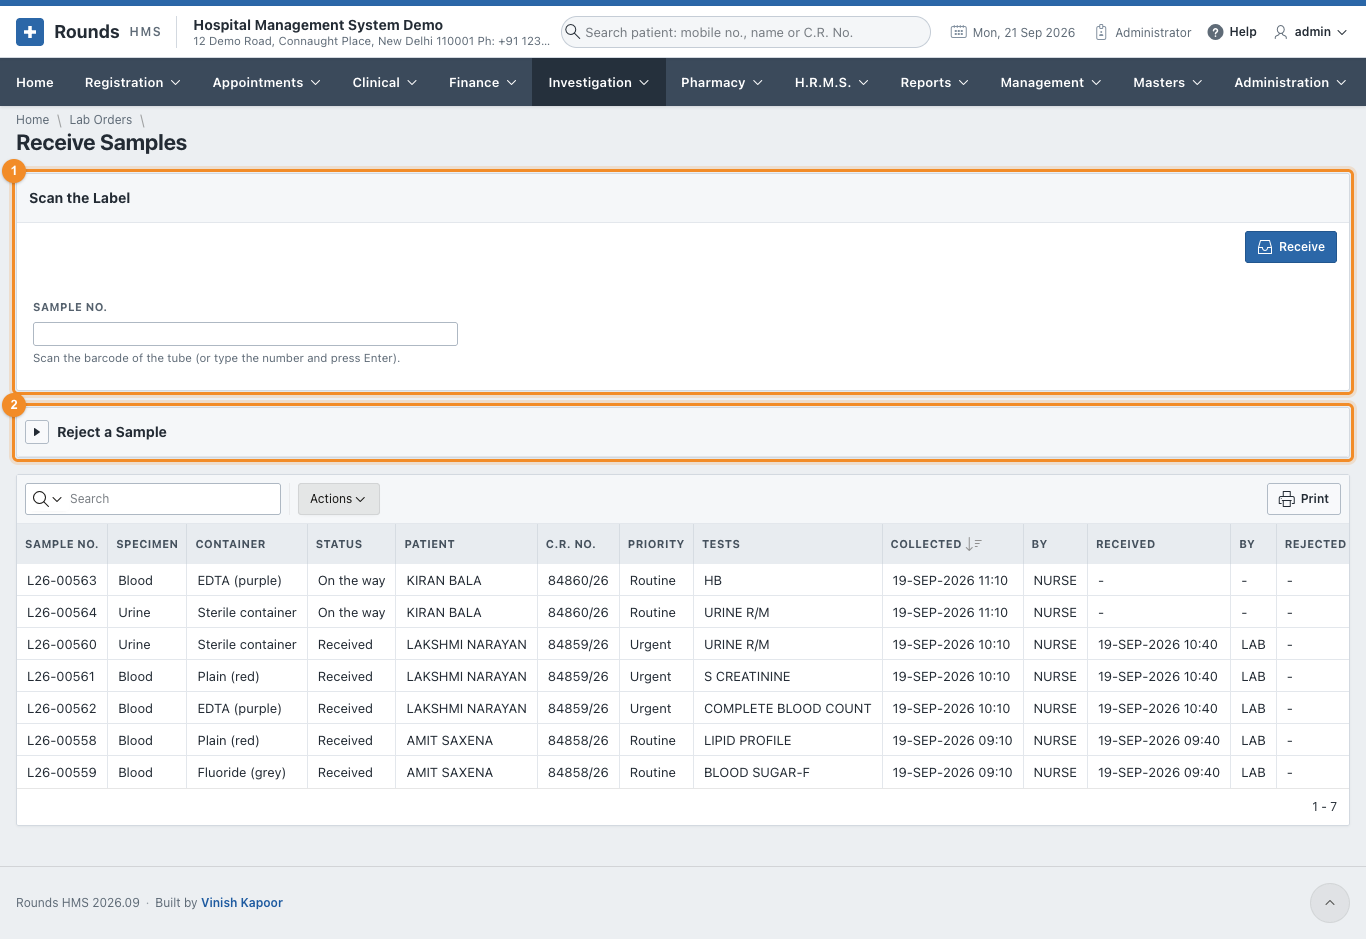Open the Masters menu
The width and height of the screenshot is (1366, 939).
click(1167, 82)
